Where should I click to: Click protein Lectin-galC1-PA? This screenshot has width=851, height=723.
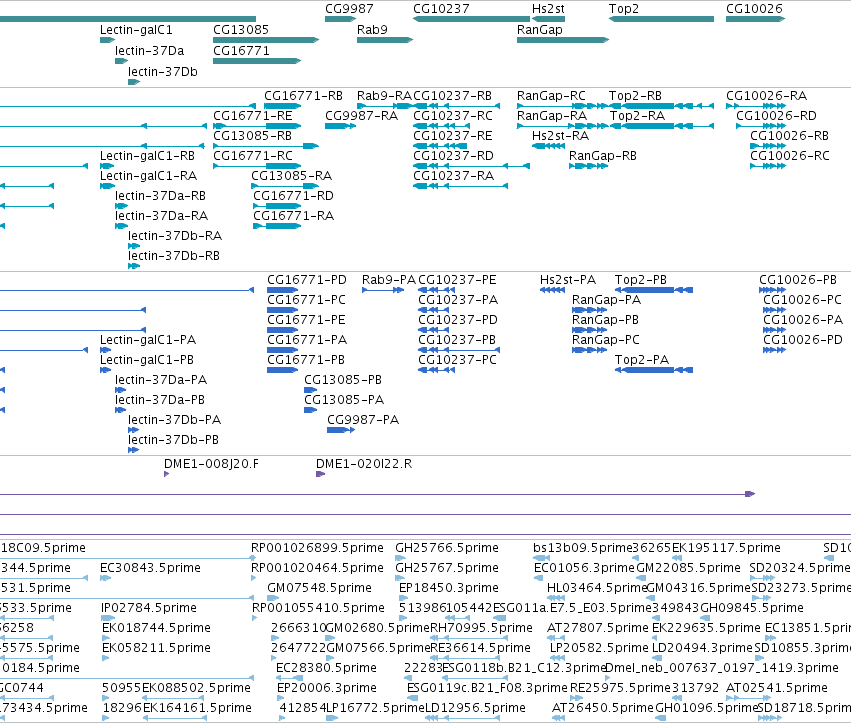click(x=148, y=340)
